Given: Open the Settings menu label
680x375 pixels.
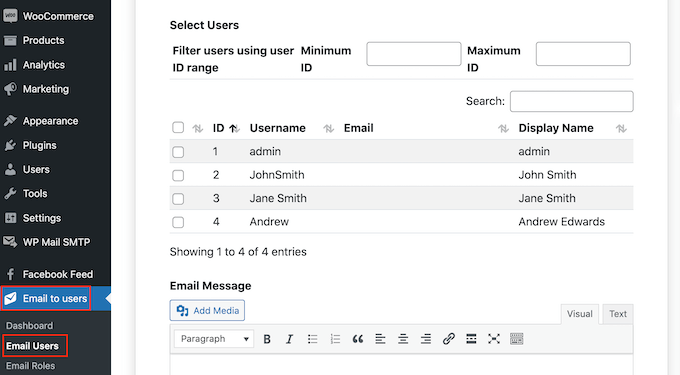Looking at the screenshot, I should (x=42, y=218).
